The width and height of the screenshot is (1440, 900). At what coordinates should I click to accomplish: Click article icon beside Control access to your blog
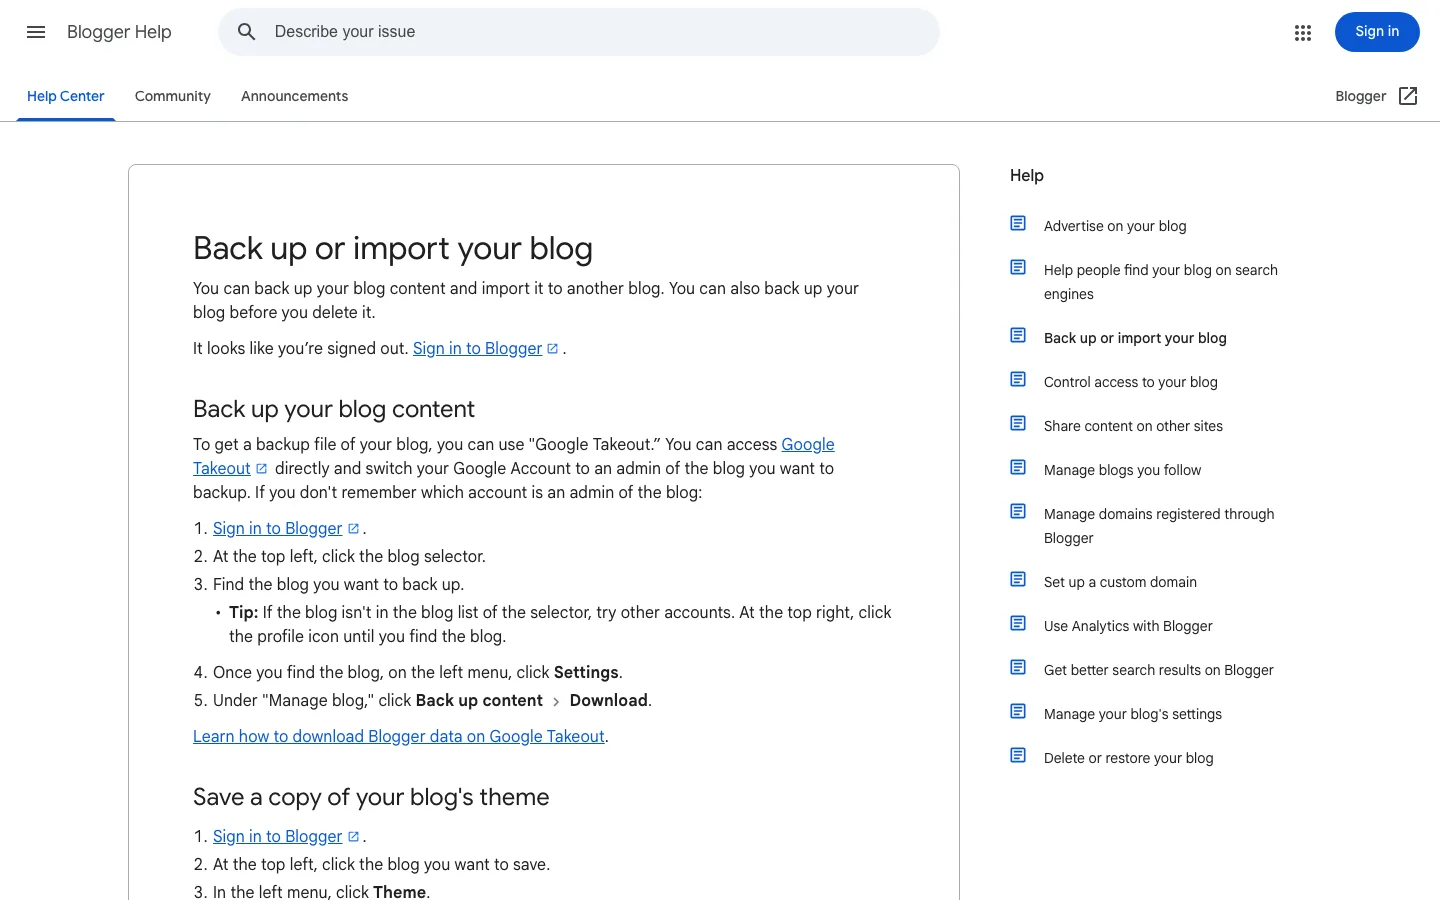[x=1018, y=380]
